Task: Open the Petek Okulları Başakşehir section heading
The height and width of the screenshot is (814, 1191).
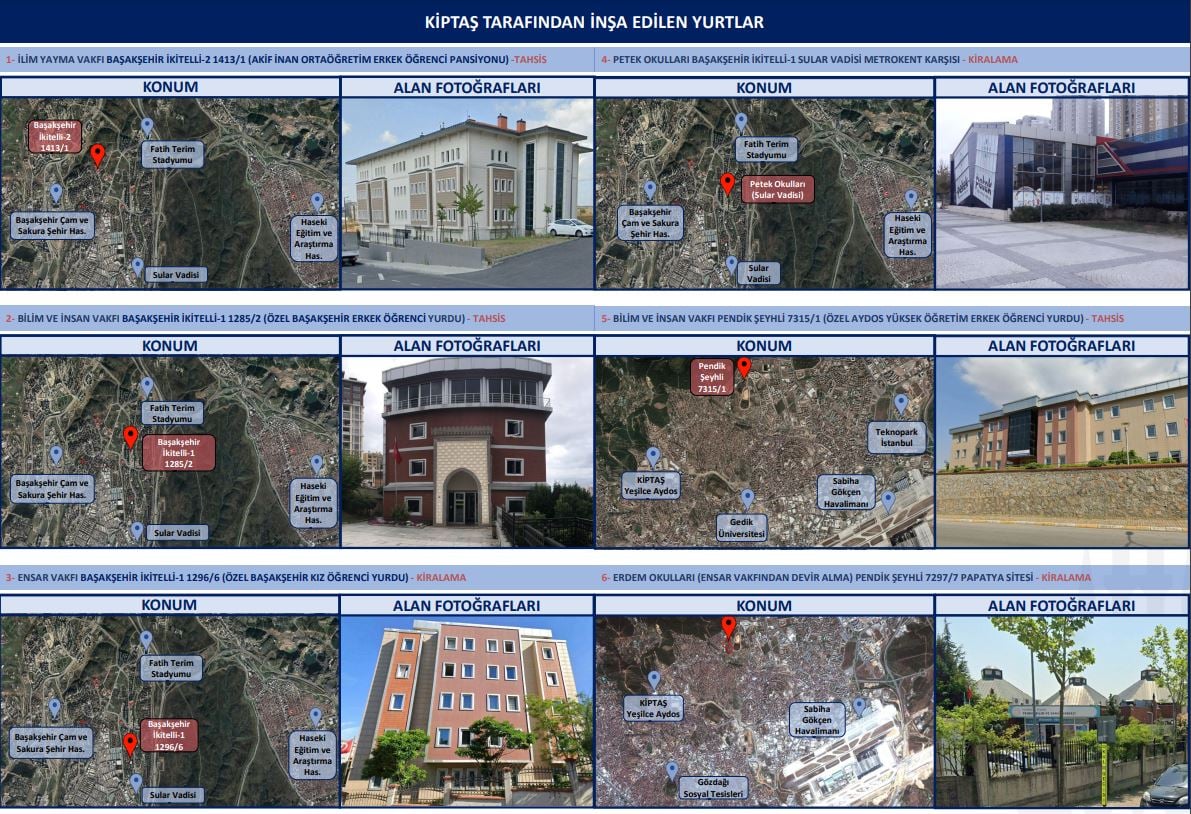Action: [809, 59]
